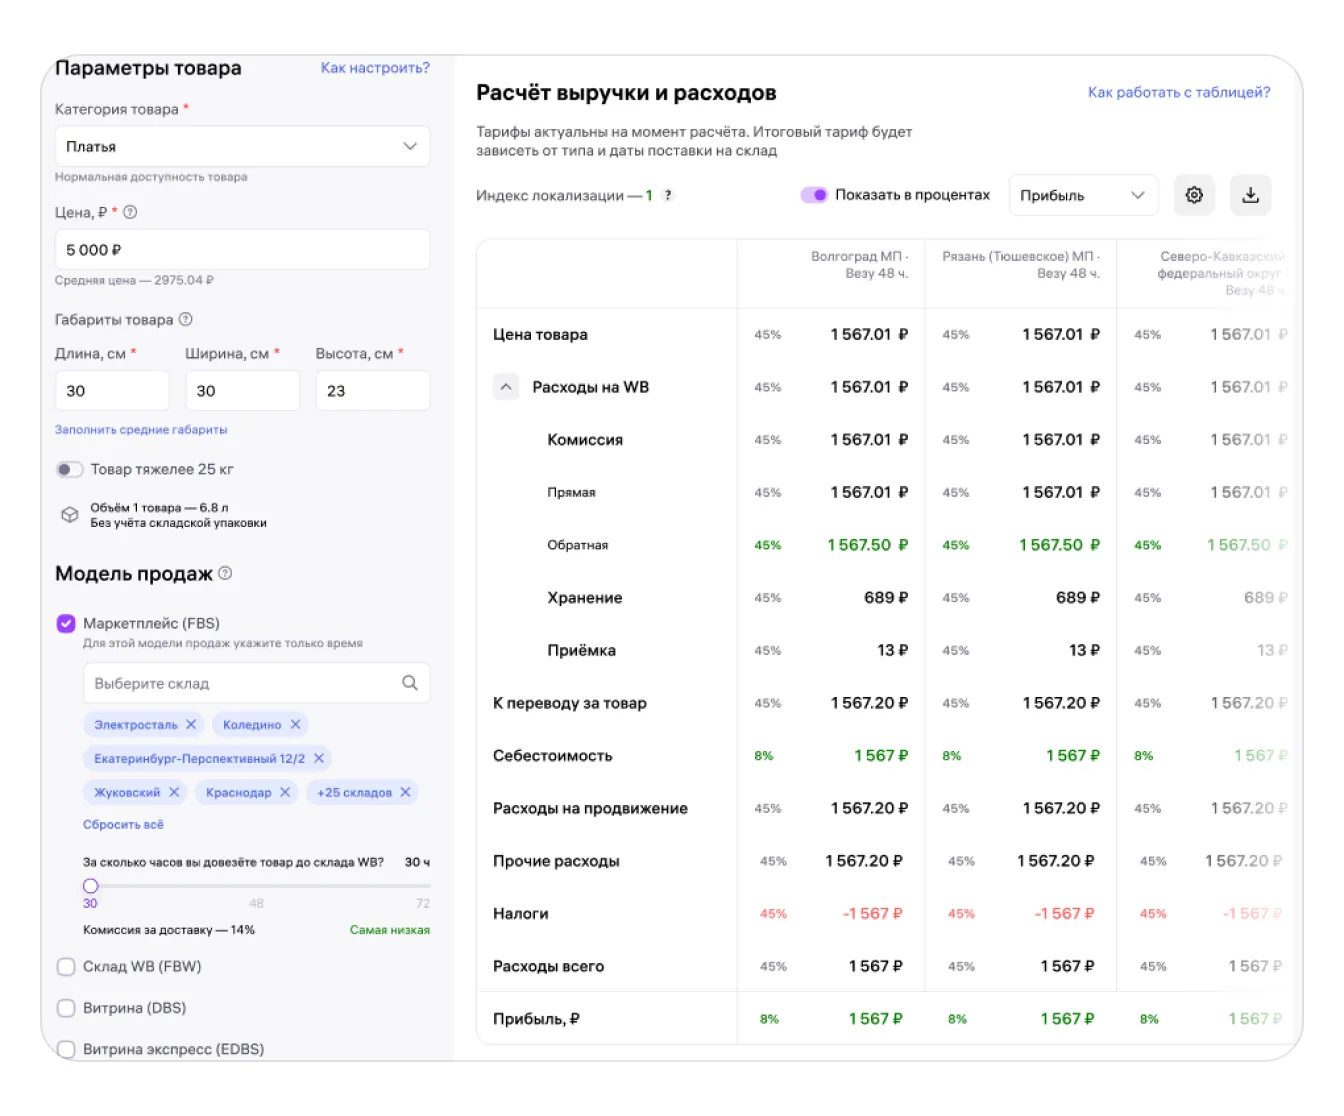Click the Сбросить всё link
This screenshot has width=1344, height=1116.
click(123, 825)
